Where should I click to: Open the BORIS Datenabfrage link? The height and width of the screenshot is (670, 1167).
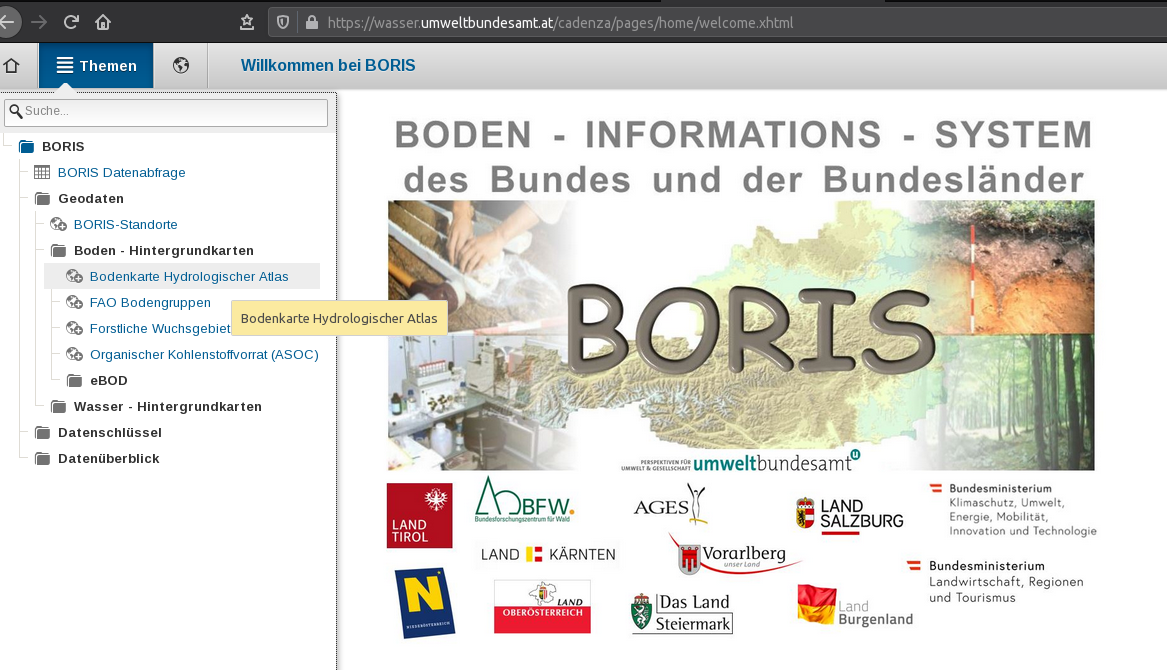pyautogui.click(x=121, y=173)
